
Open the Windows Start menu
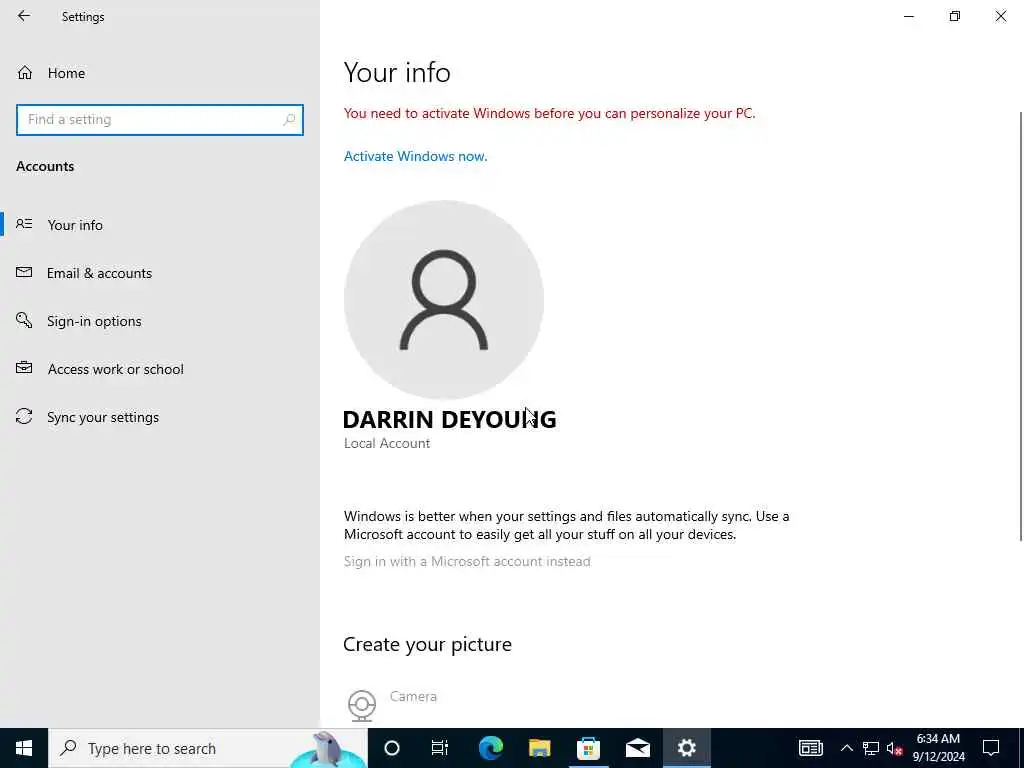pyautogui.click(x=24, y=748)
